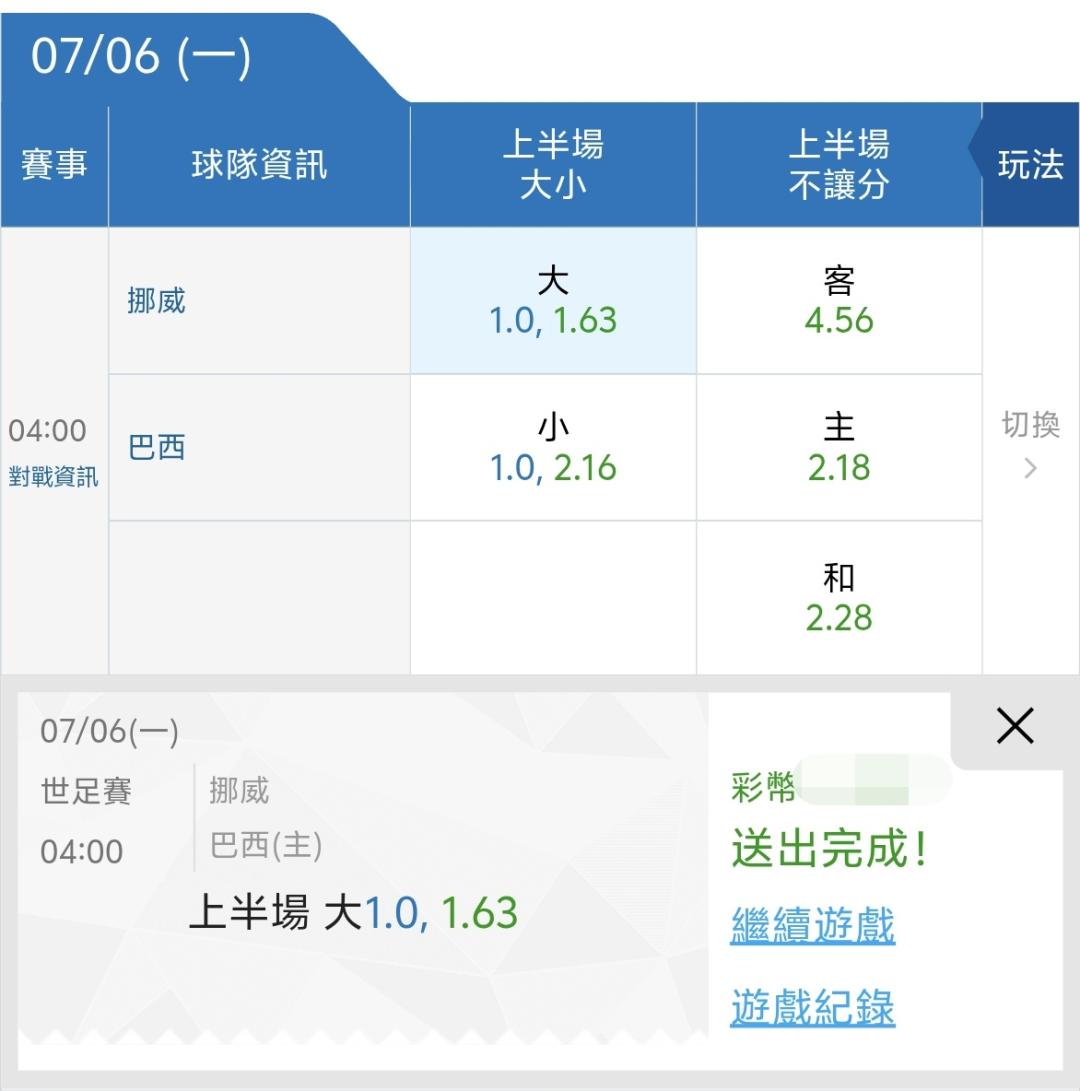Open 對戰資訊 match info link
Screen dimensions: 1080x1091
[x=54, y=477]
